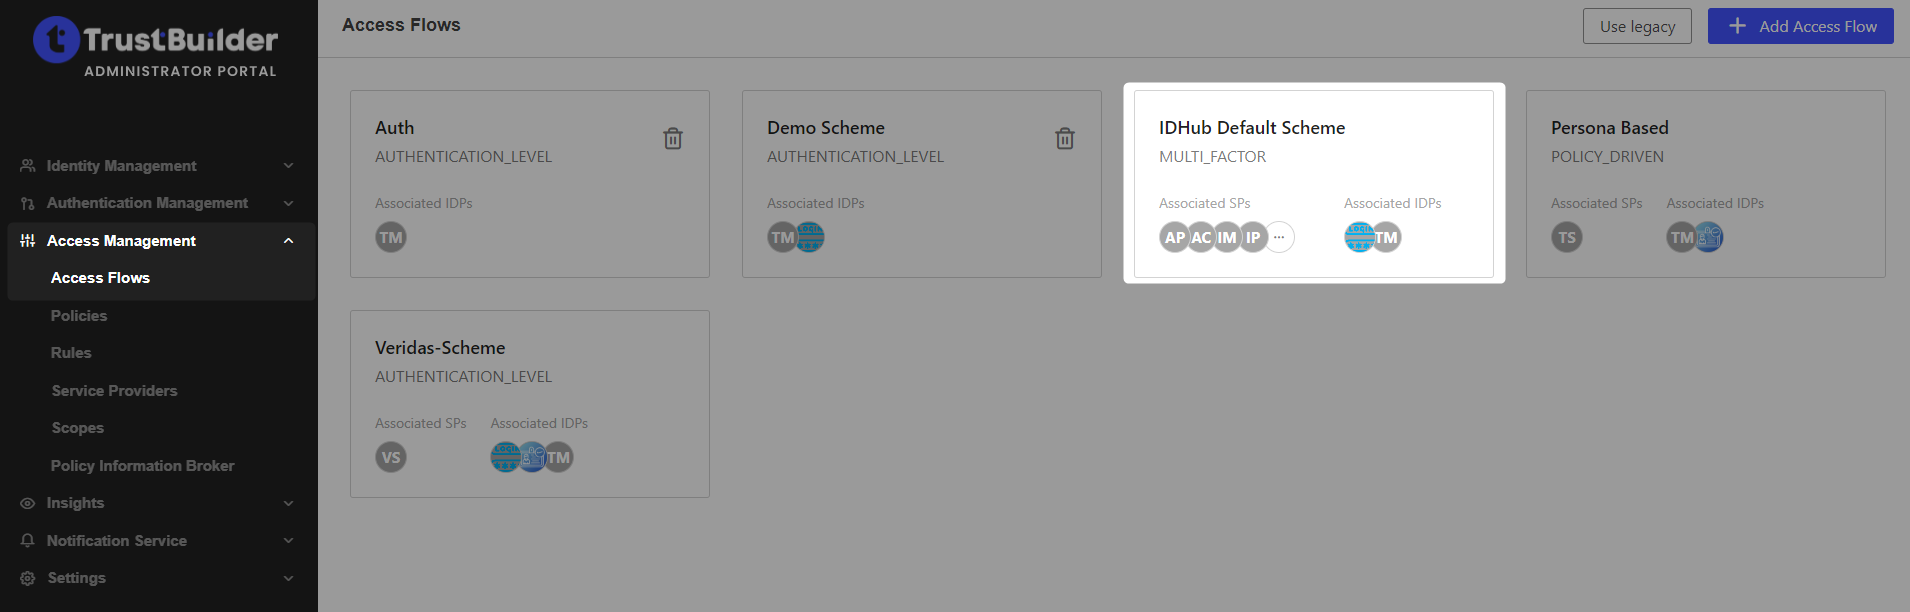Click the VS avatar in Veridas-Scheme
The width and height of the screenshot is (1910, 612).
coord(391,458)
